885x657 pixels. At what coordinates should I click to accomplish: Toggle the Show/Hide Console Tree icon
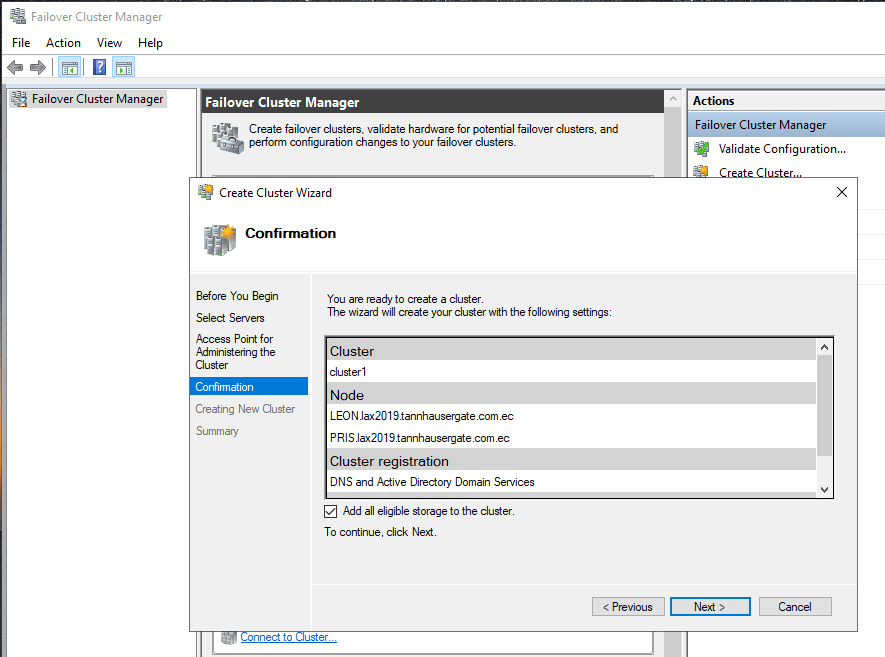69,68
